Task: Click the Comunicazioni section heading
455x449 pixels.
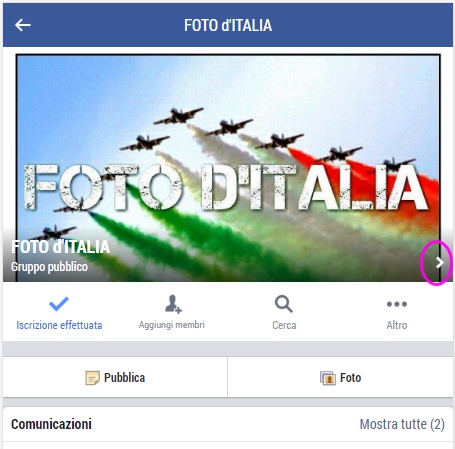Action: click(x=51, y=424)
